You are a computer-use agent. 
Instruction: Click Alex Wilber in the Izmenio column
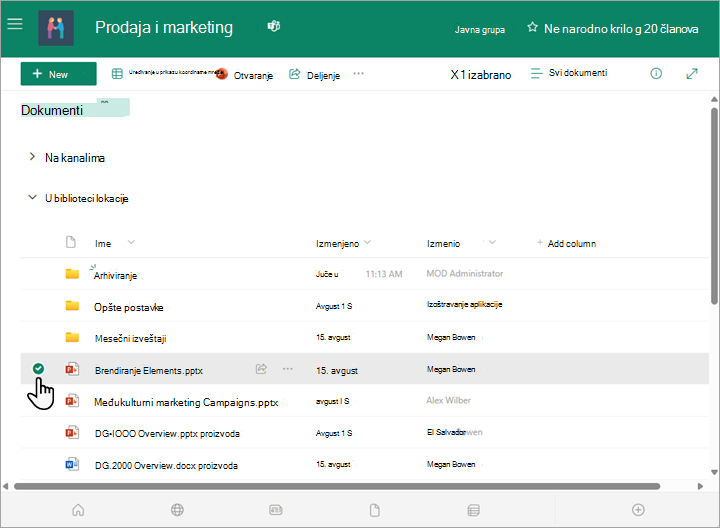[448, 400]
